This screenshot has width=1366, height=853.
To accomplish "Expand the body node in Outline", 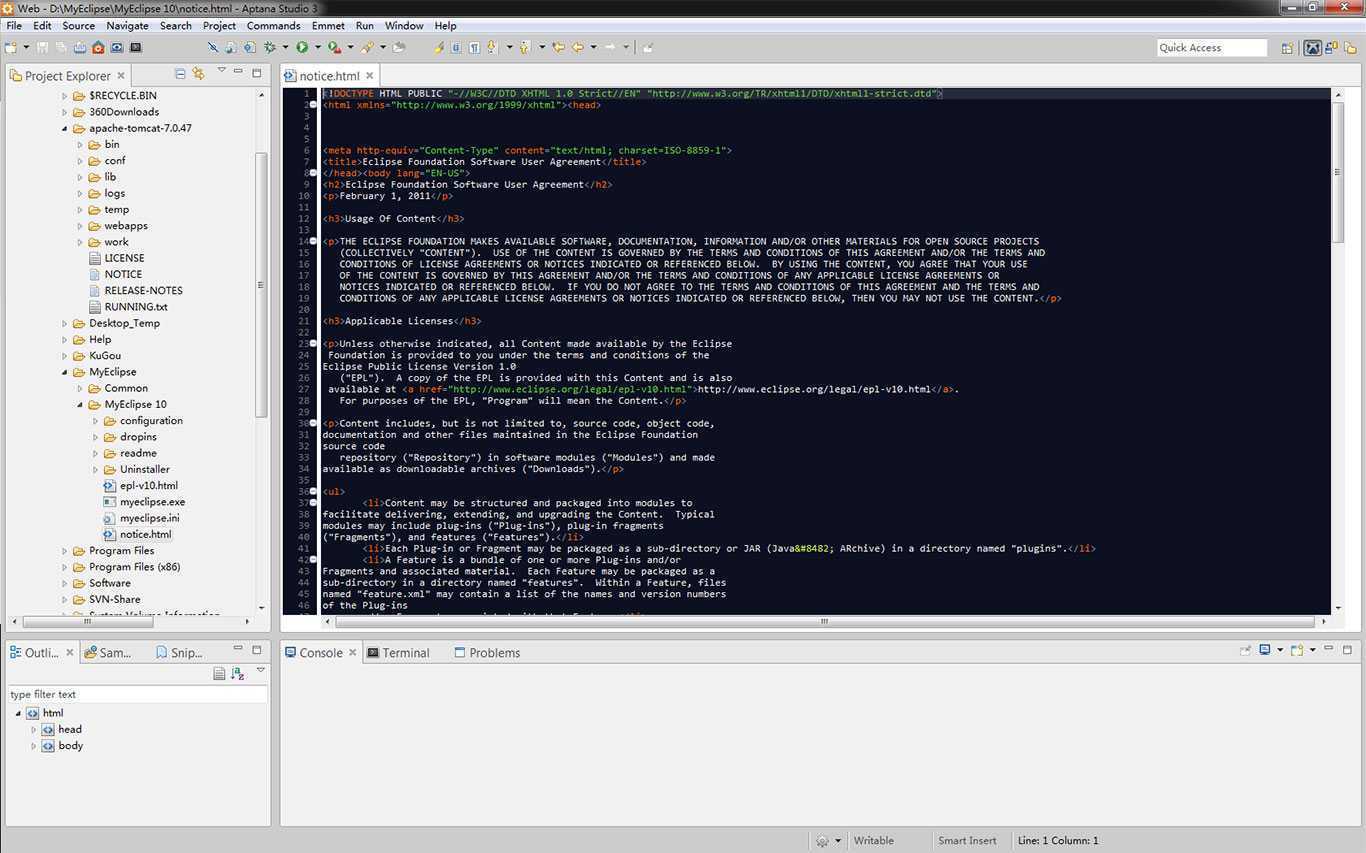I will click(33, 746).
